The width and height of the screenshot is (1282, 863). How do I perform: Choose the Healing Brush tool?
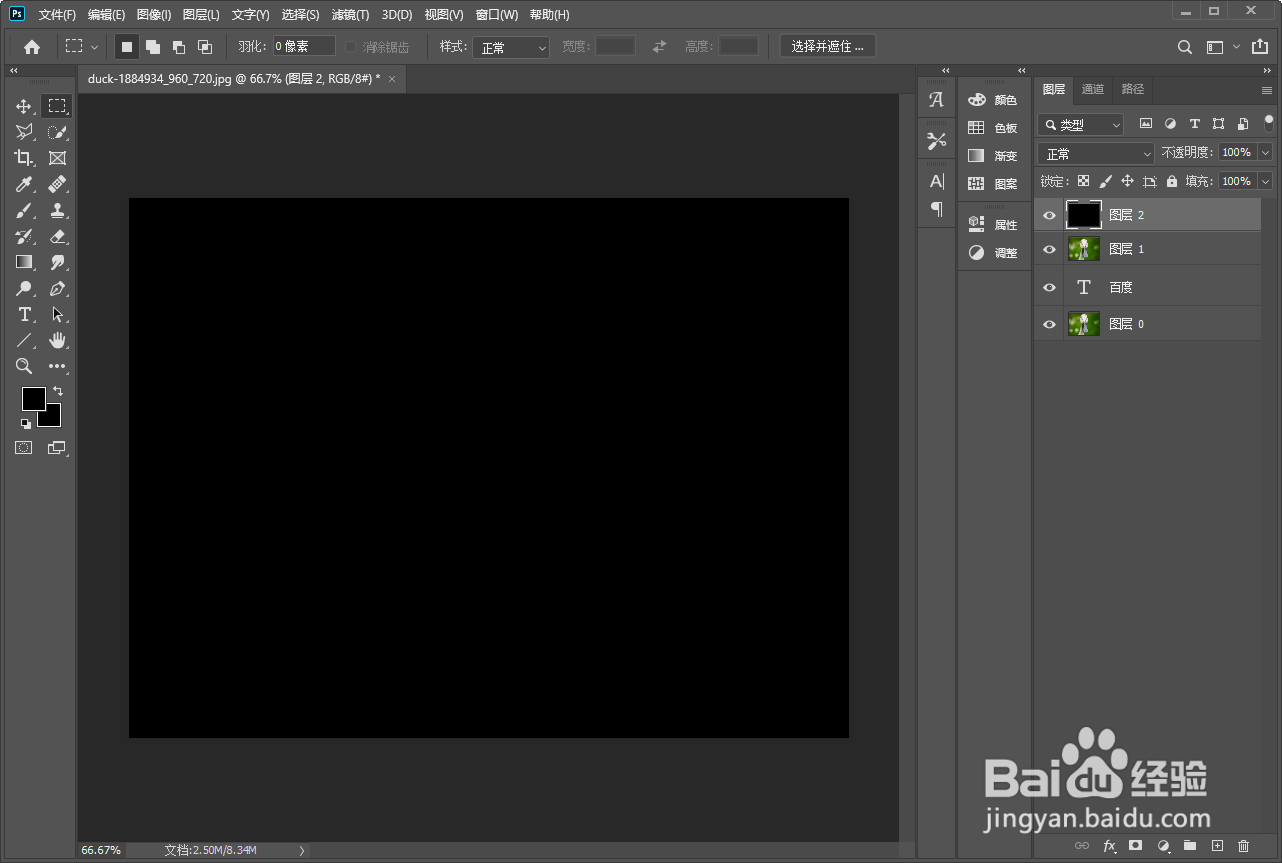(57, 184)
